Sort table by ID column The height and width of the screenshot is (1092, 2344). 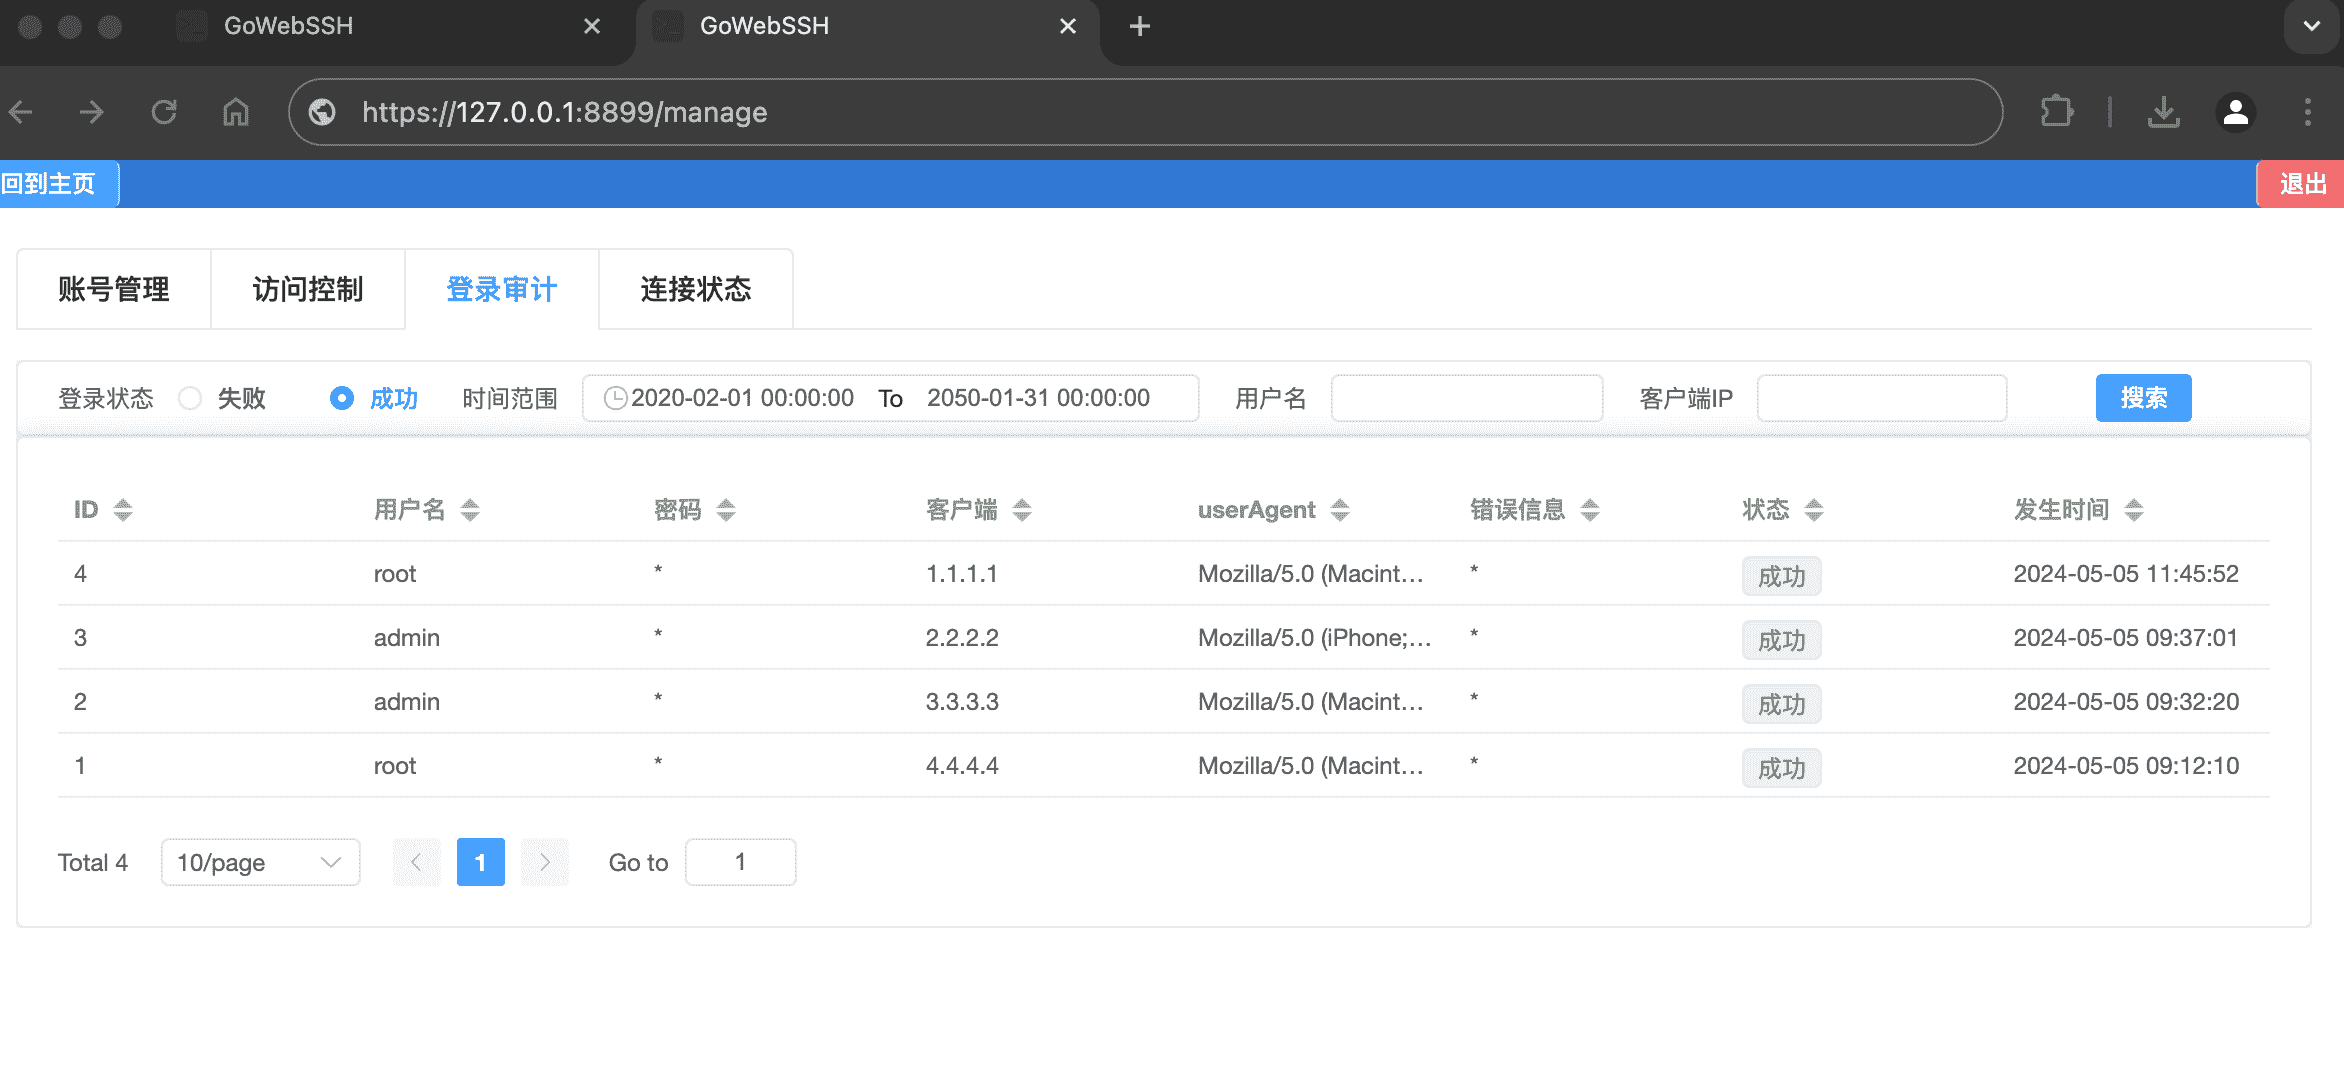click(x=123, y=510)
